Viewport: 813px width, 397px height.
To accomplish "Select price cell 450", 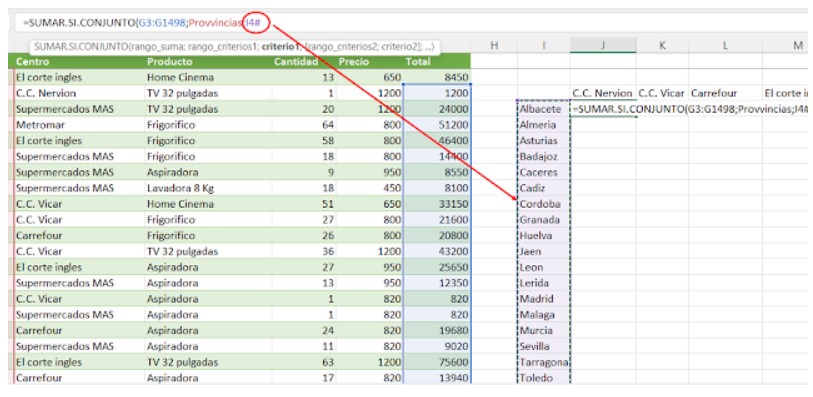I will point(369,188).
